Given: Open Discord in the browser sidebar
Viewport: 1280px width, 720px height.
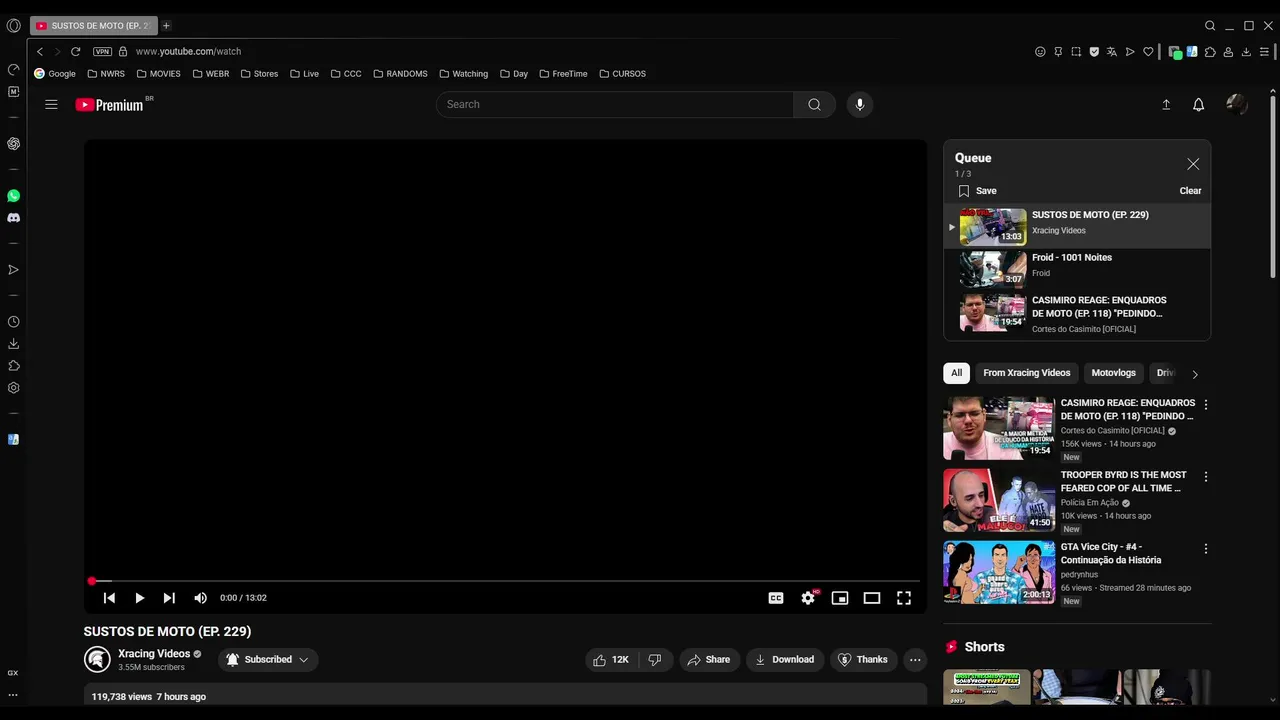Looking at the screenshot, I should (13, 218).
